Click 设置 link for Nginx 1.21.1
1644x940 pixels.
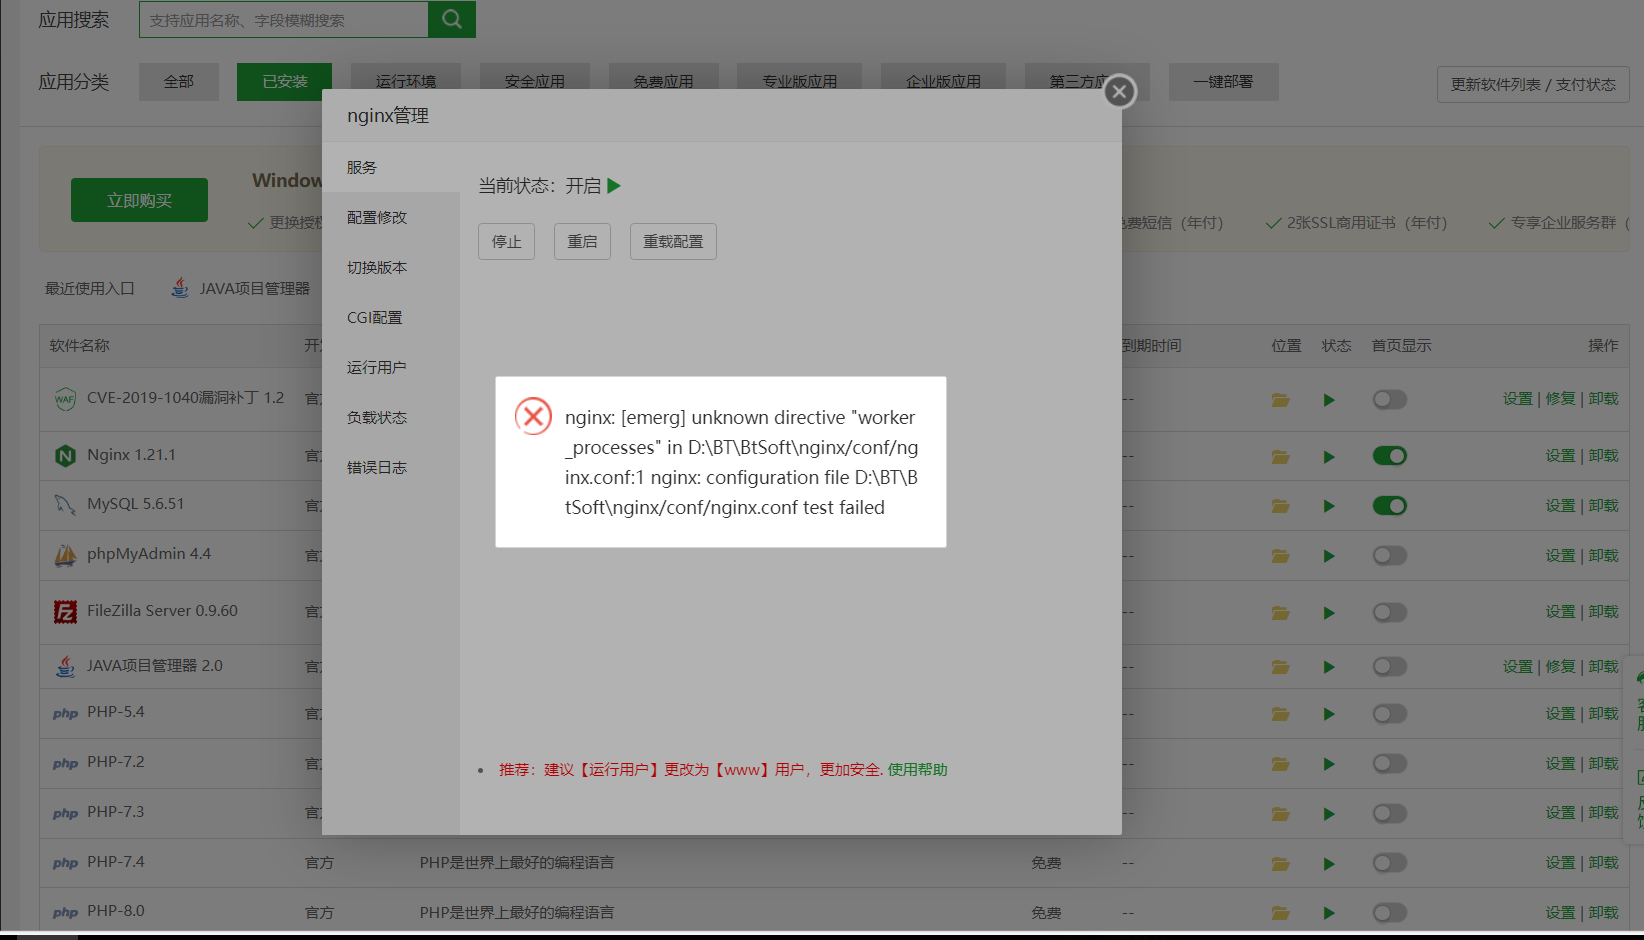(x=1560, y=456)
